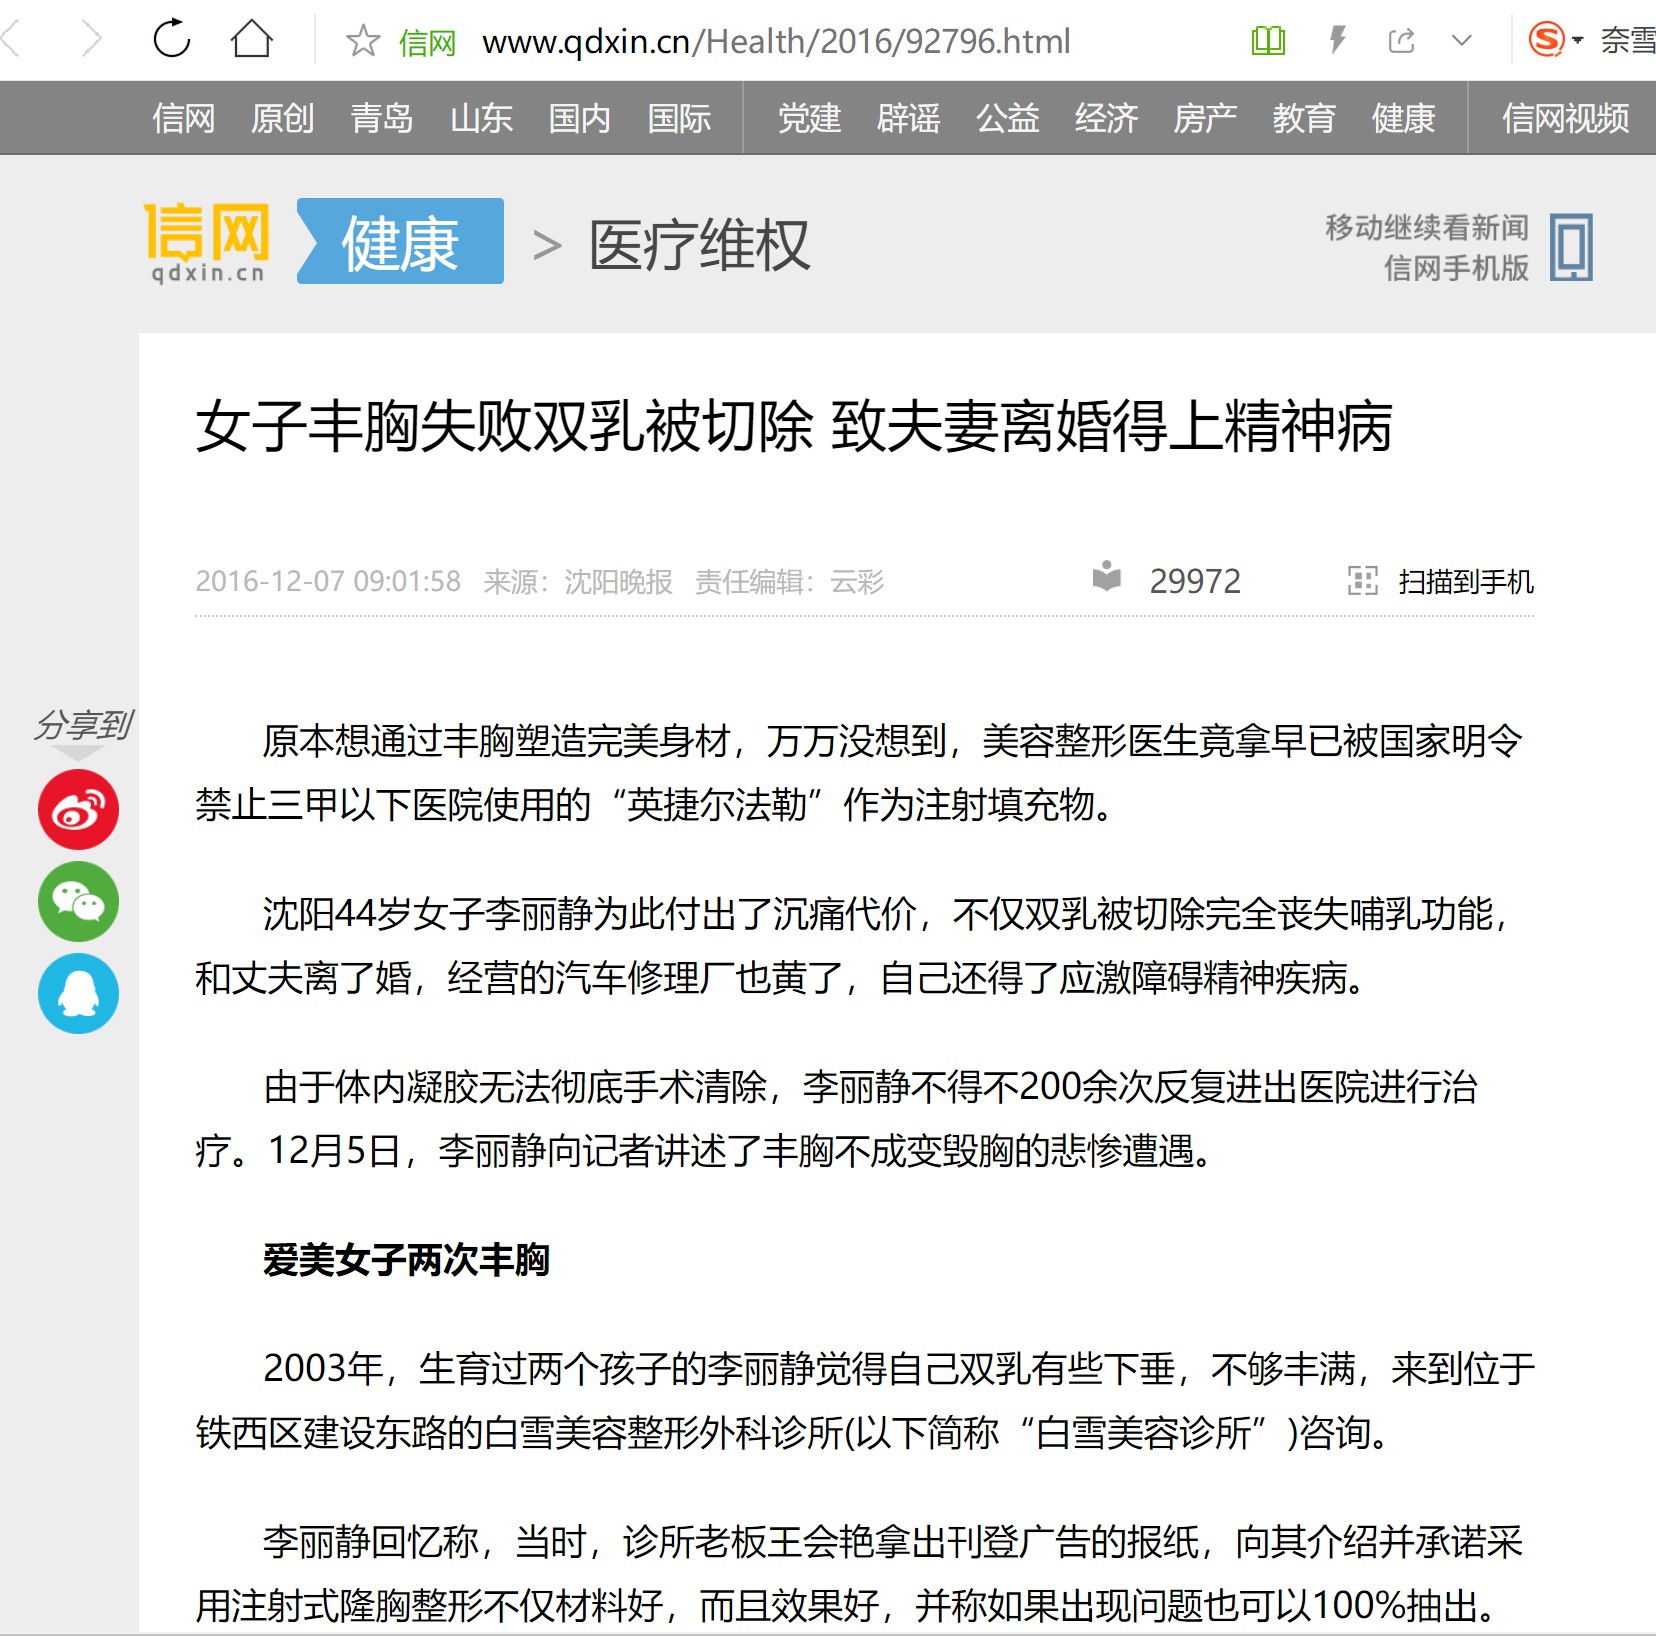Open reading mode book icon
1656x1636 pixels.
click(1268, 41)
